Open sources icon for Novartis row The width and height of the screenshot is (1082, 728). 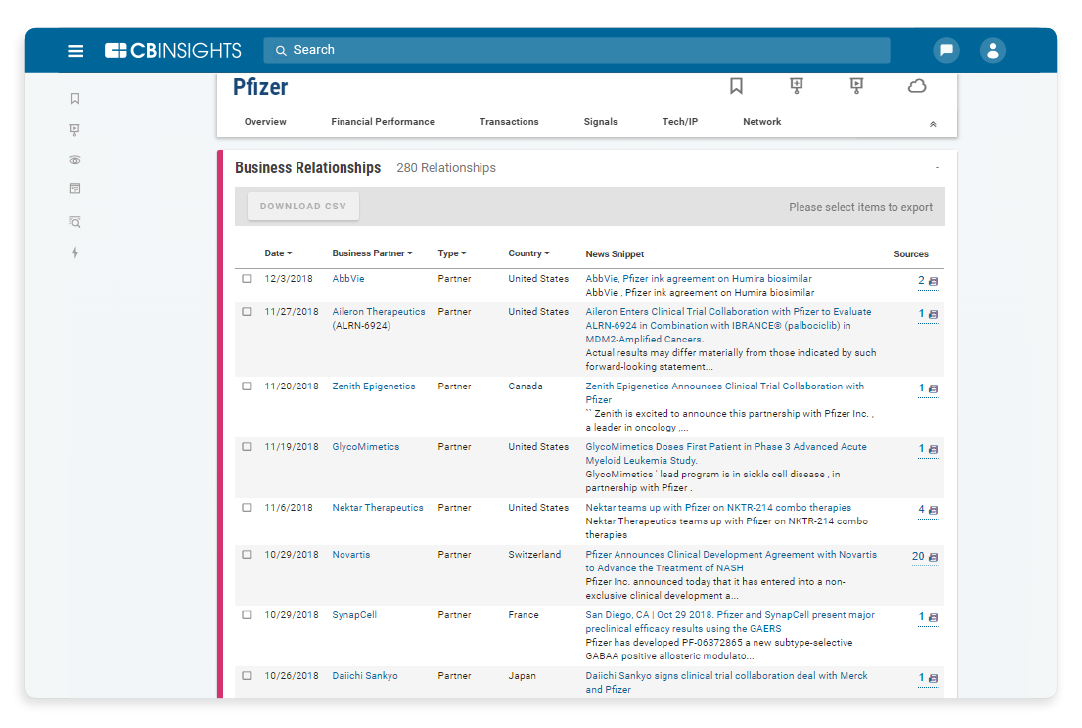coord(934,557)
